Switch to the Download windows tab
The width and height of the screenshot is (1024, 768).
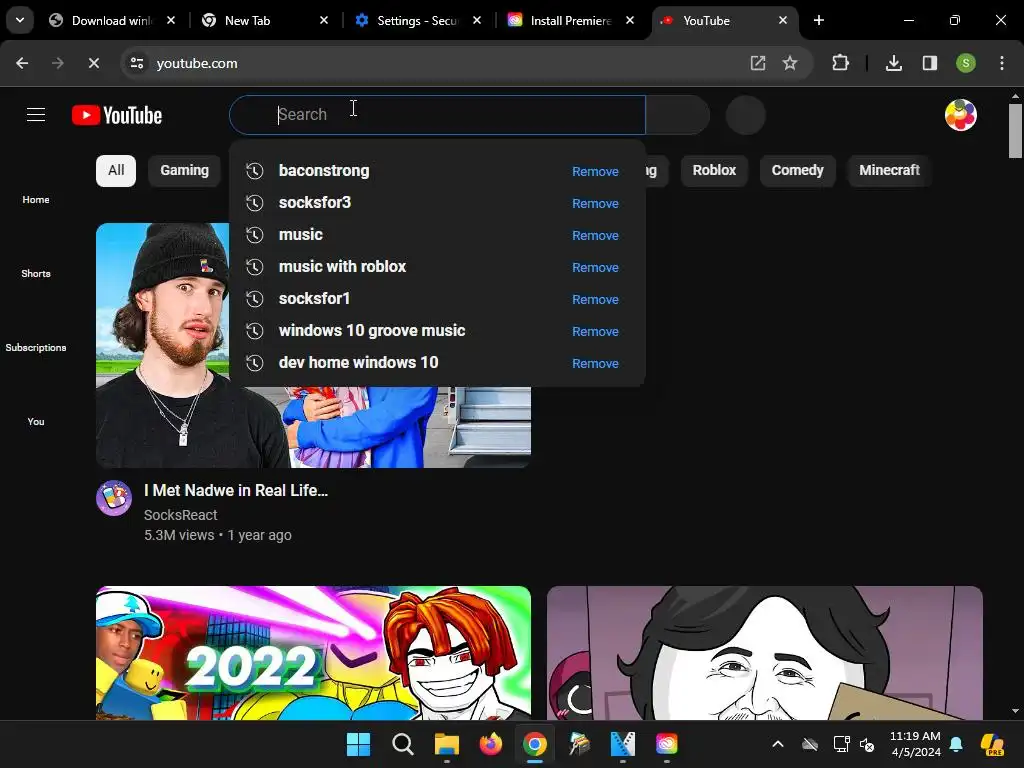111,20
